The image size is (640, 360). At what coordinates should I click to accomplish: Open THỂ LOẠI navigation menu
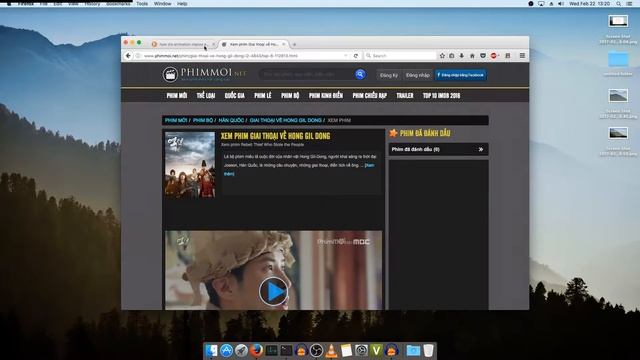click(206, 96)
